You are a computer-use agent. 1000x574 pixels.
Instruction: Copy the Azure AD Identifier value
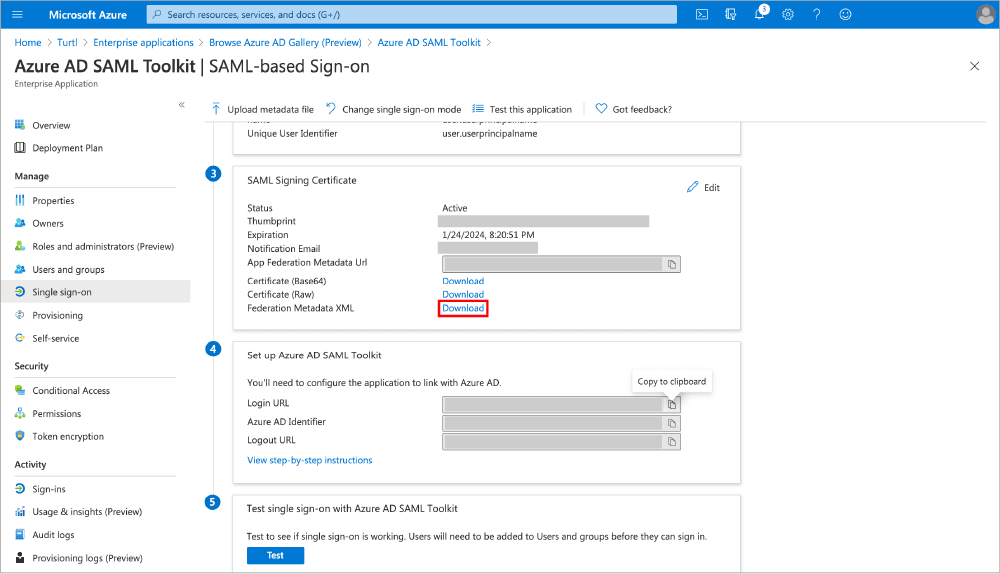click(x=672, y=423)
